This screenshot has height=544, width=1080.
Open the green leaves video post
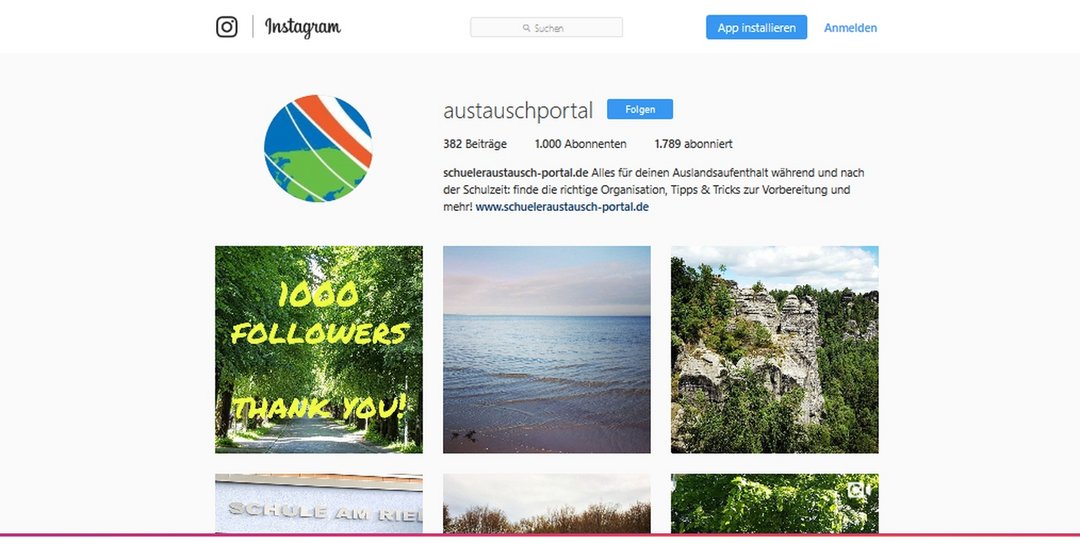(775, 503)
